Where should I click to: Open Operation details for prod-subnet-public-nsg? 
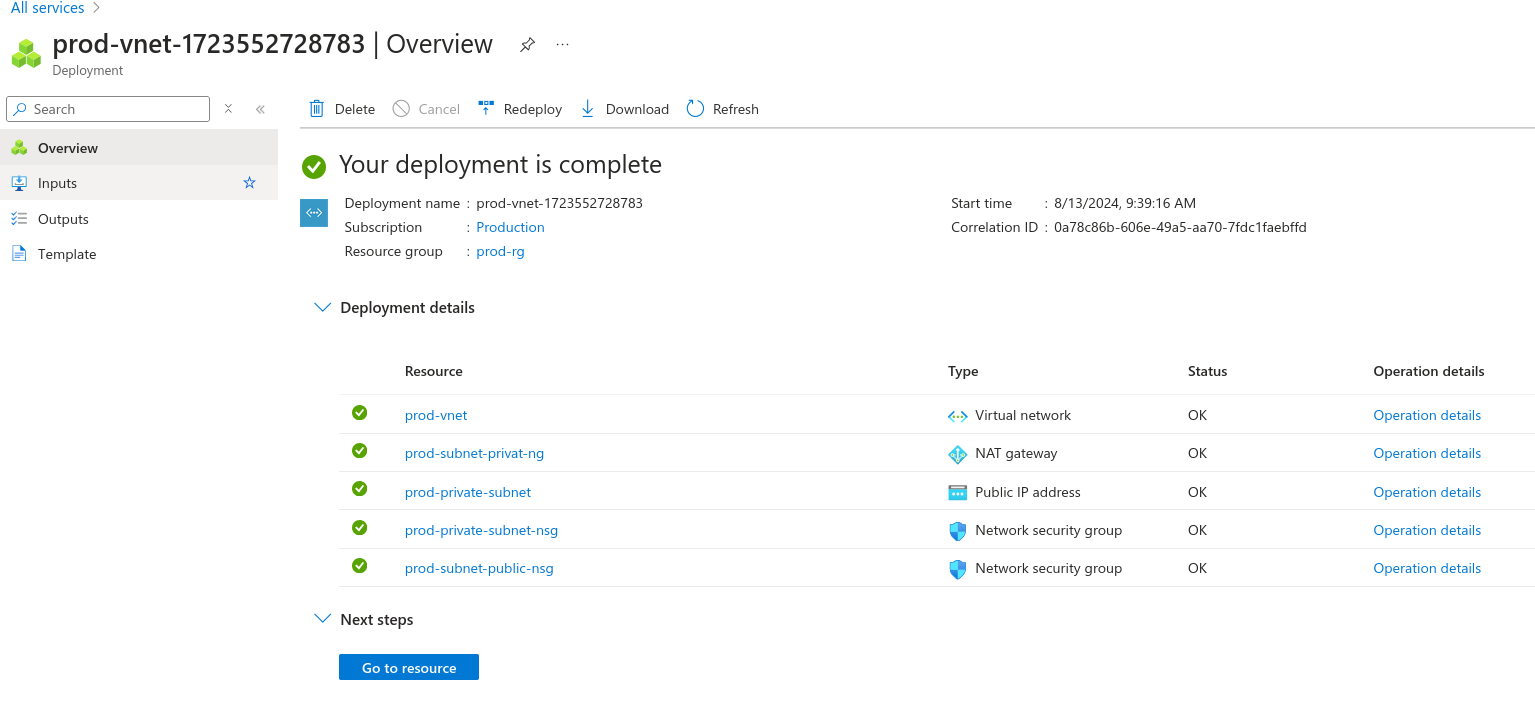coord(1427,568)
